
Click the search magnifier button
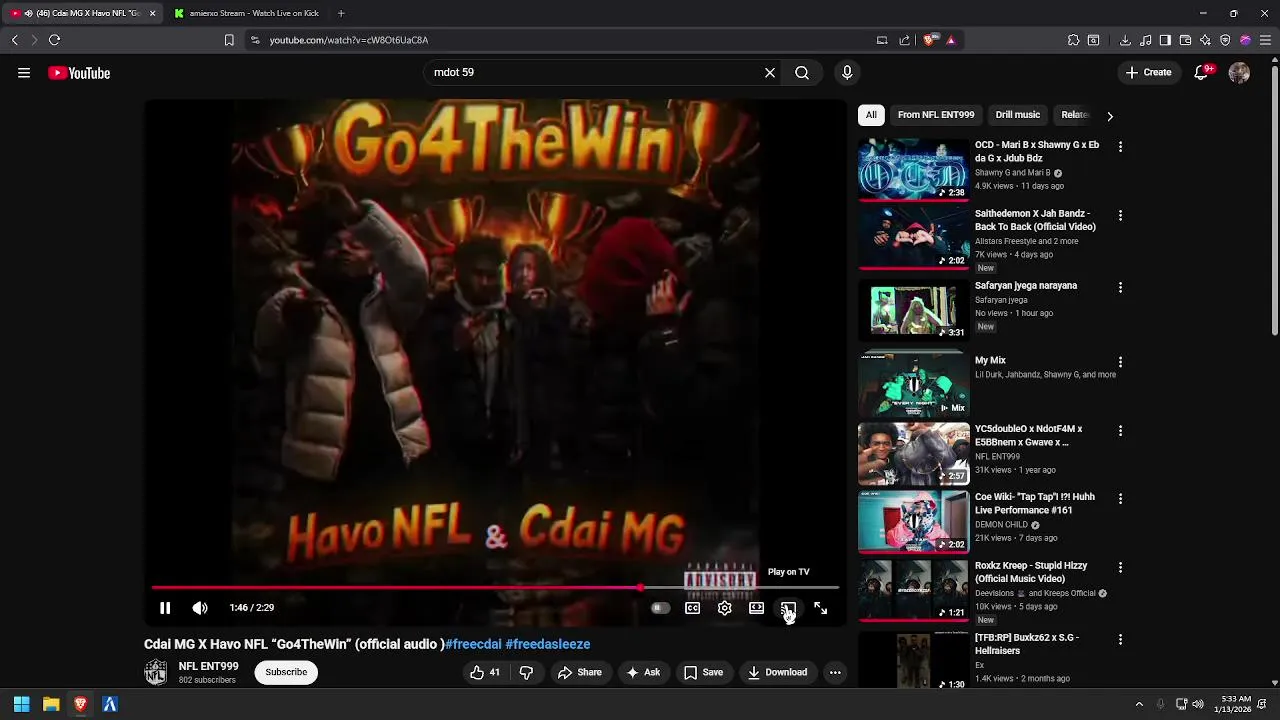802,73
